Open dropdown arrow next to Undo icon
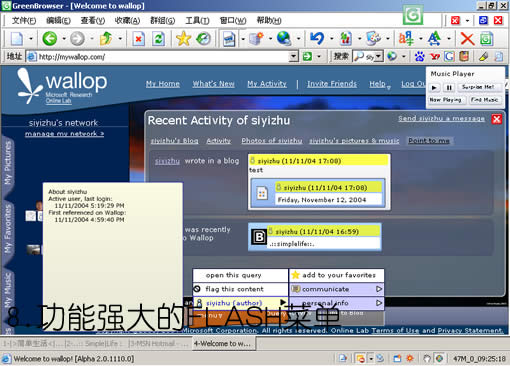This screenshot has width=510, height=366. 331,39
